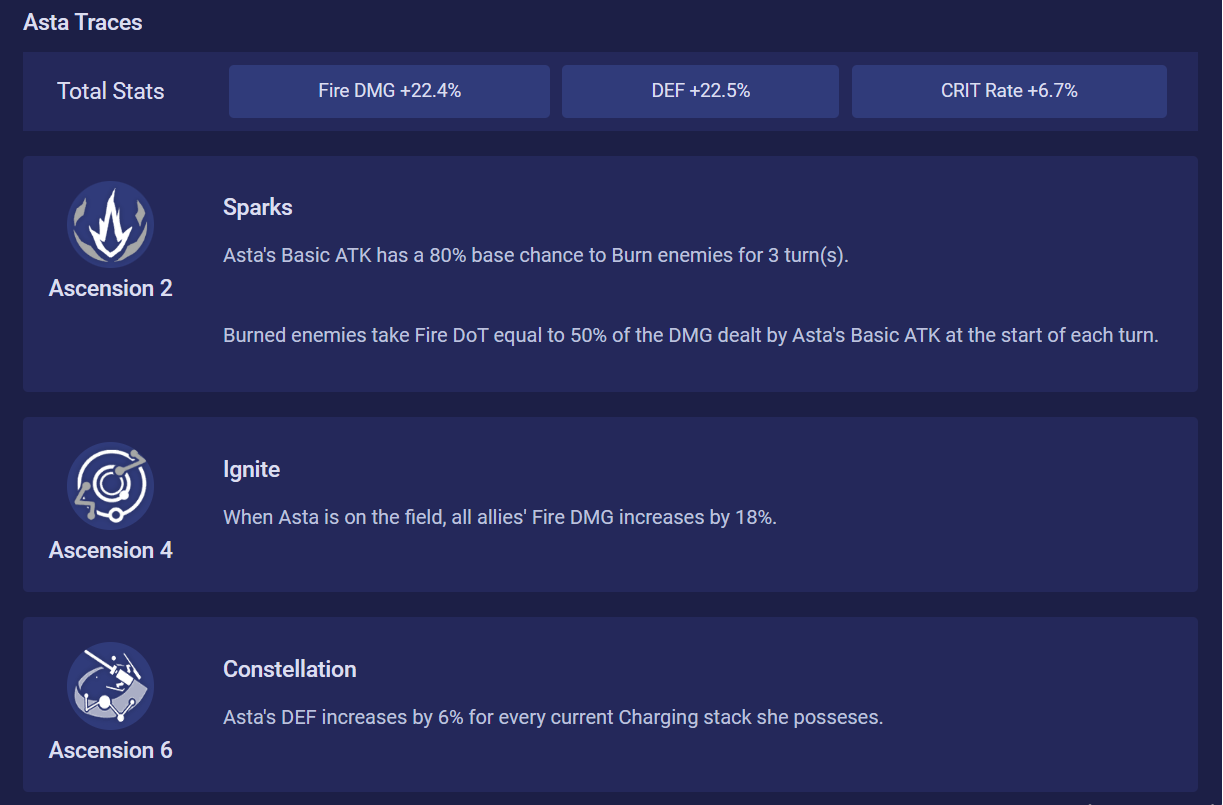Click the Ignite trace title
This screenshot has height=805, width=1223.
click(251, 470)
